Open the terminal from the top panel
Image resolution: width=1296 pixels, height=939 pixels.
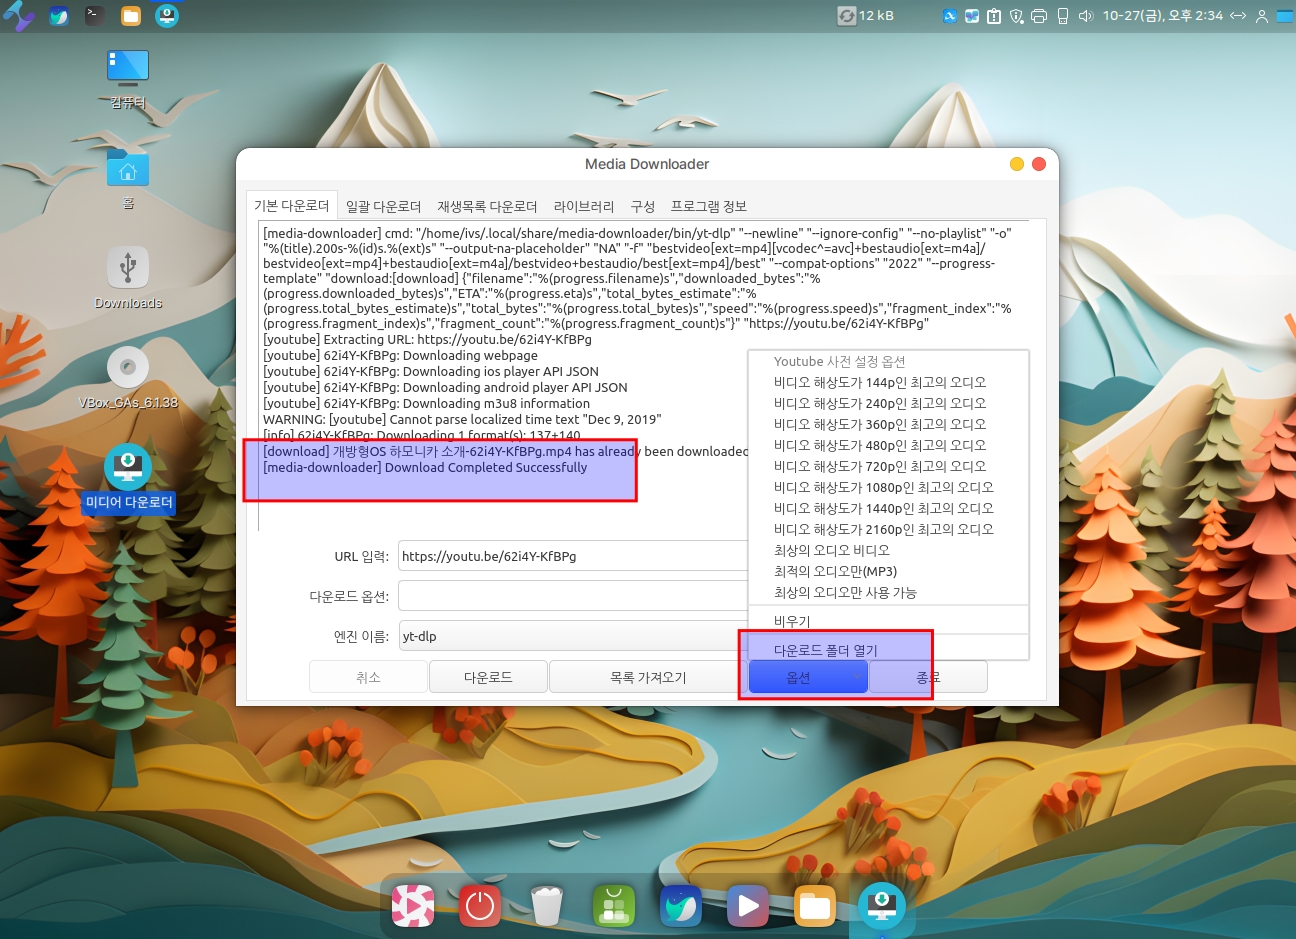point(94,15)
